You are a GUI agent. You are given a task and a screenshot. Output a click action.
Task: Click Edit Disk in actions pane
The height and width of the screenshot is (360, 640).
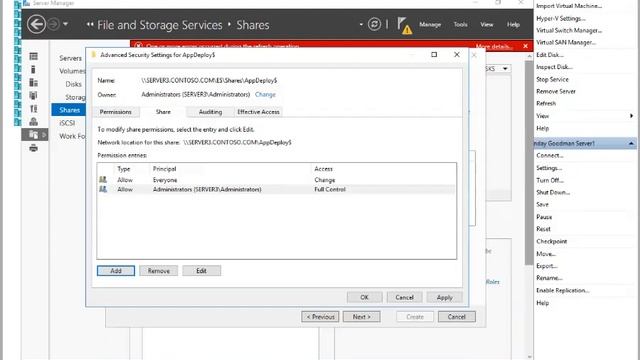(x=549, y=55)
